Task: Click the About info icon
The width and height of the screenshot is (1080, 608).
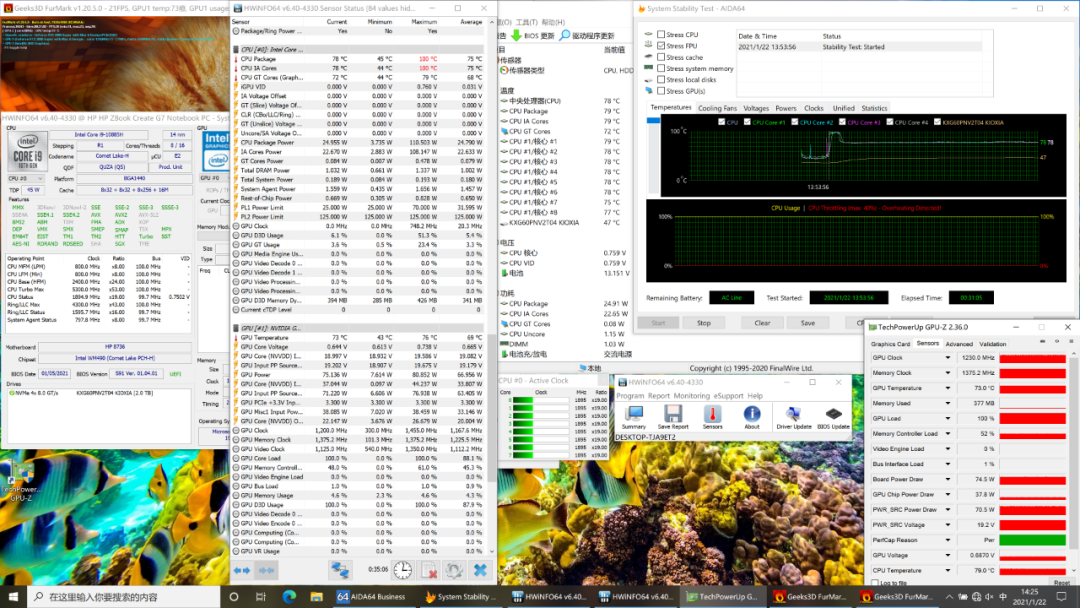Action: [752, 415]
